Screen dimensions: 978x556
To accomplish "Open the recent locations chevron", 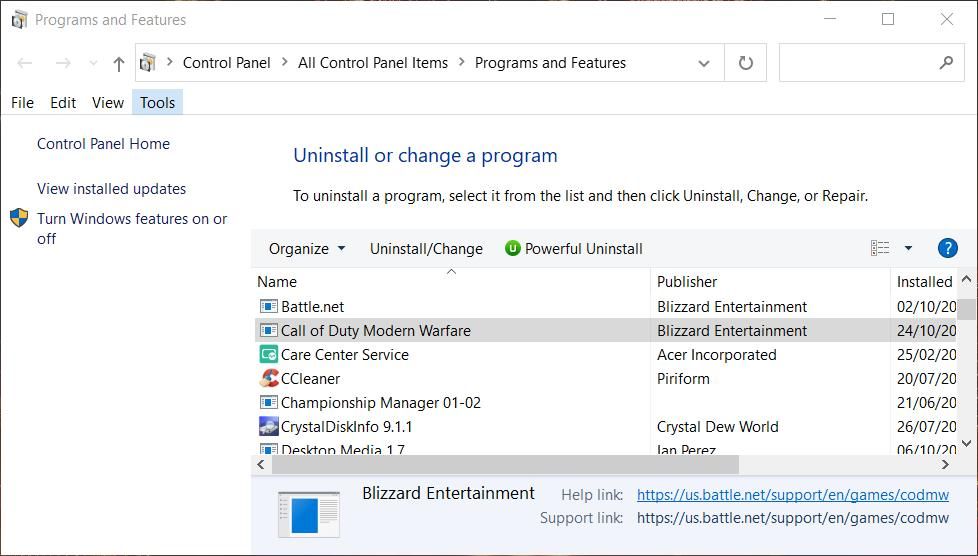I will (93, 63).
